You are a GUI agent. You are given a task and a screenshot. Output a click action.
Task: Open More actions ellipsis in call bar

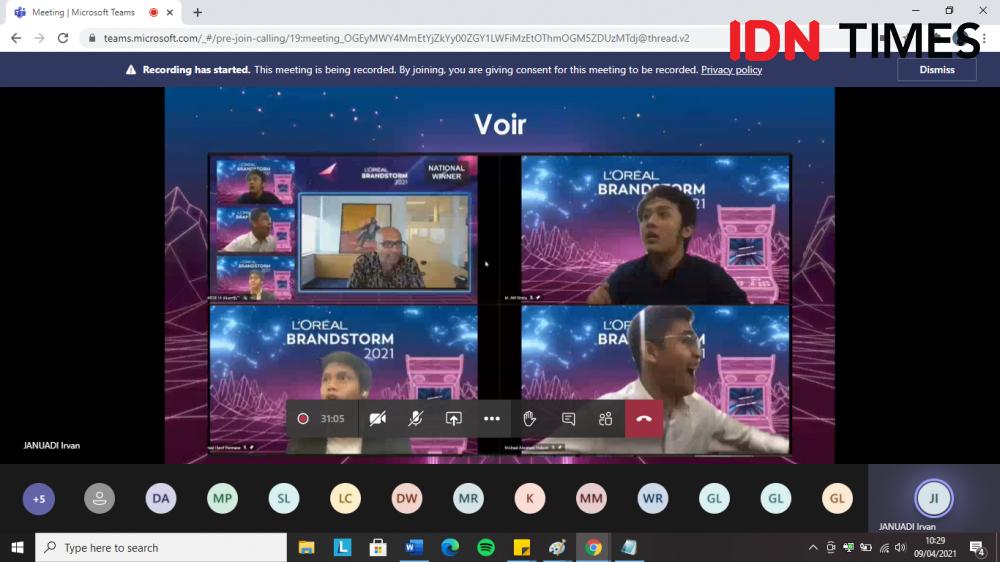click(492, 419)
